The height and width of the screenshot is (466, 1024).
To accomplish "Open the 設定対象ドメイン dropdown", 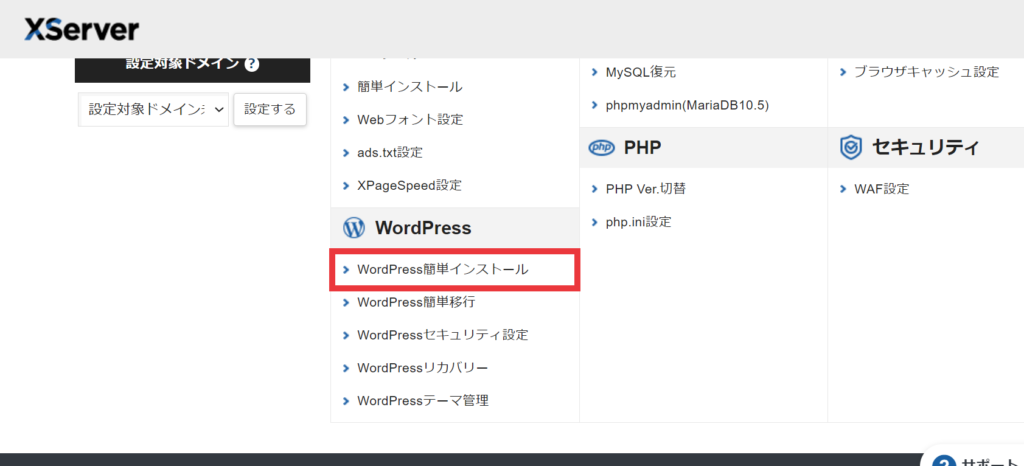I will (153, 109).
